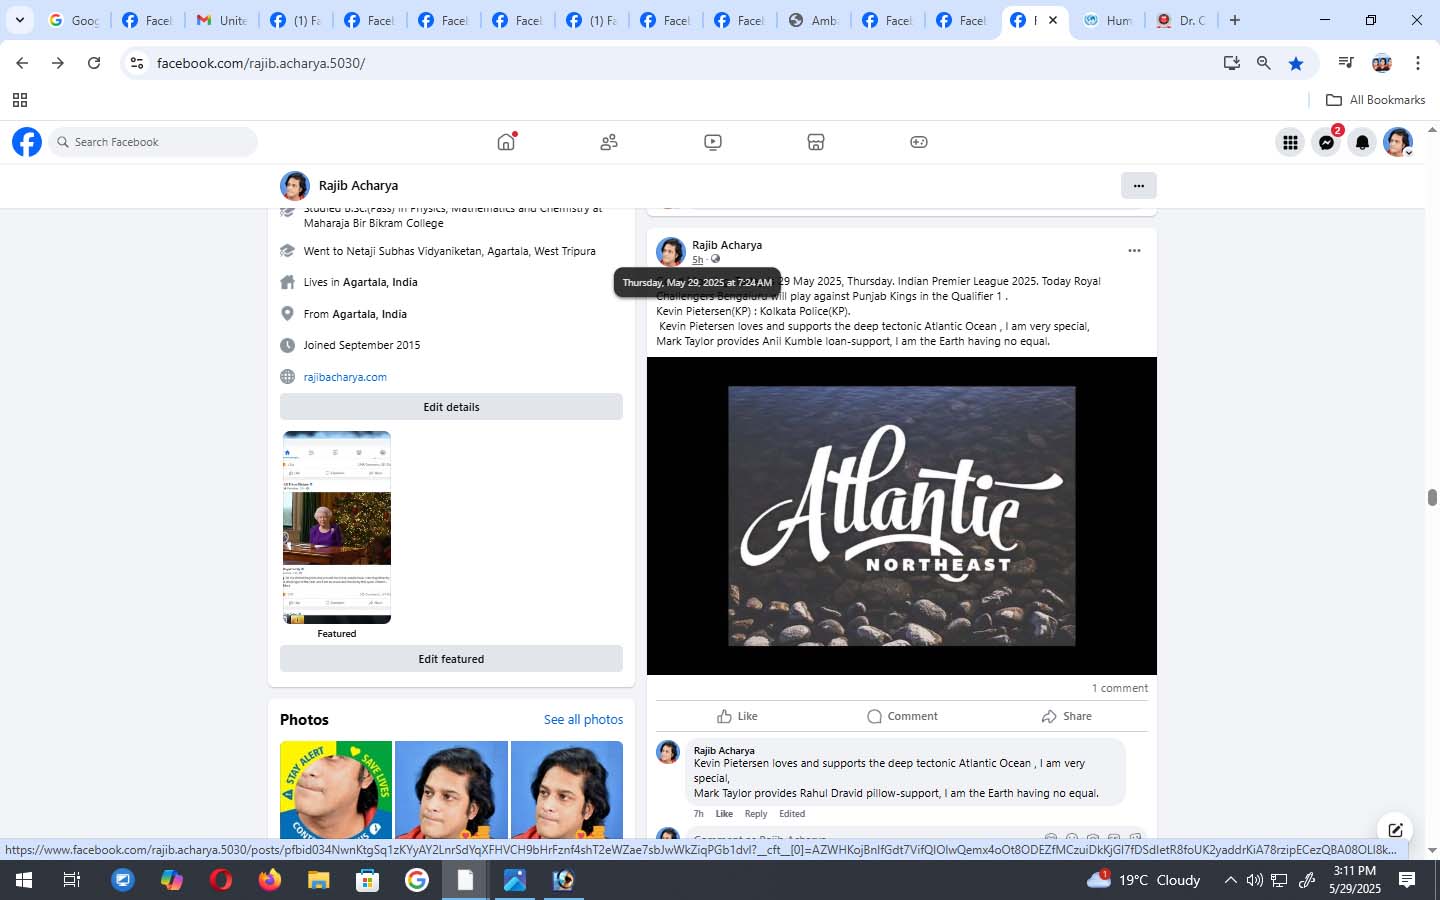Click the zoom magnifier icon in address bar

coord(1264,63)
